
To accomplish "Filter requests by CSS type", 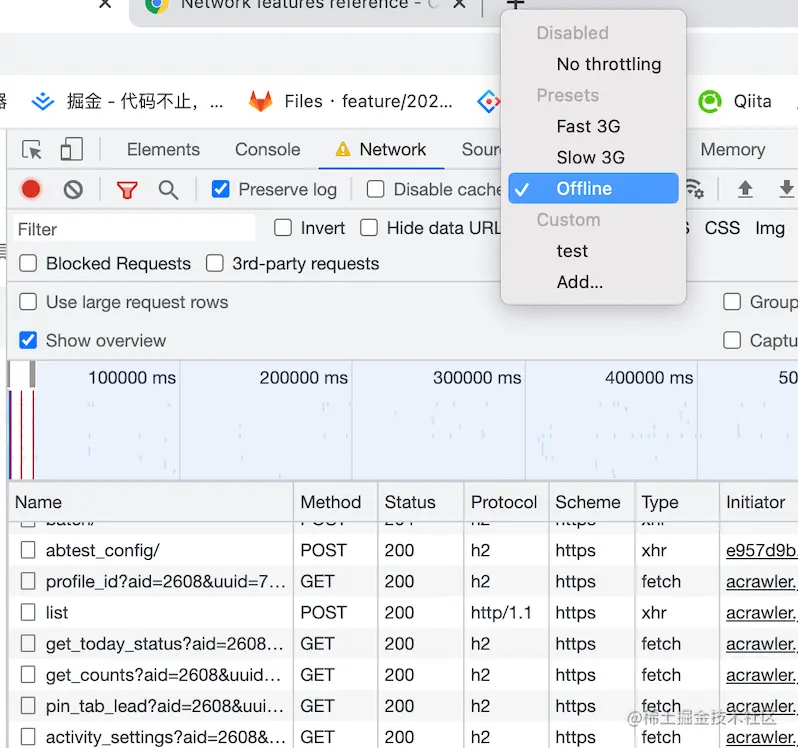I will [722, 228].
